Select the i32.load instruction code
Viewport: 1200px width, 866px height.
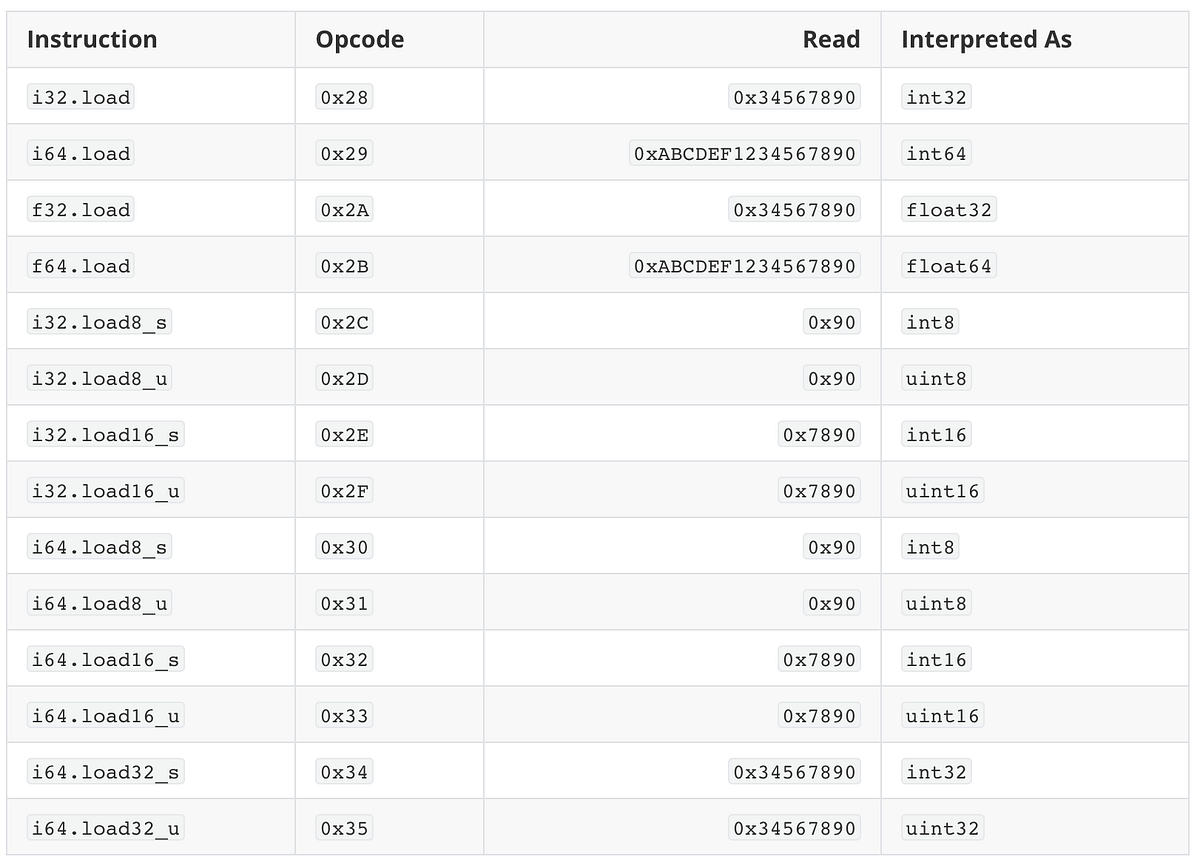click(x=81, y=97)
